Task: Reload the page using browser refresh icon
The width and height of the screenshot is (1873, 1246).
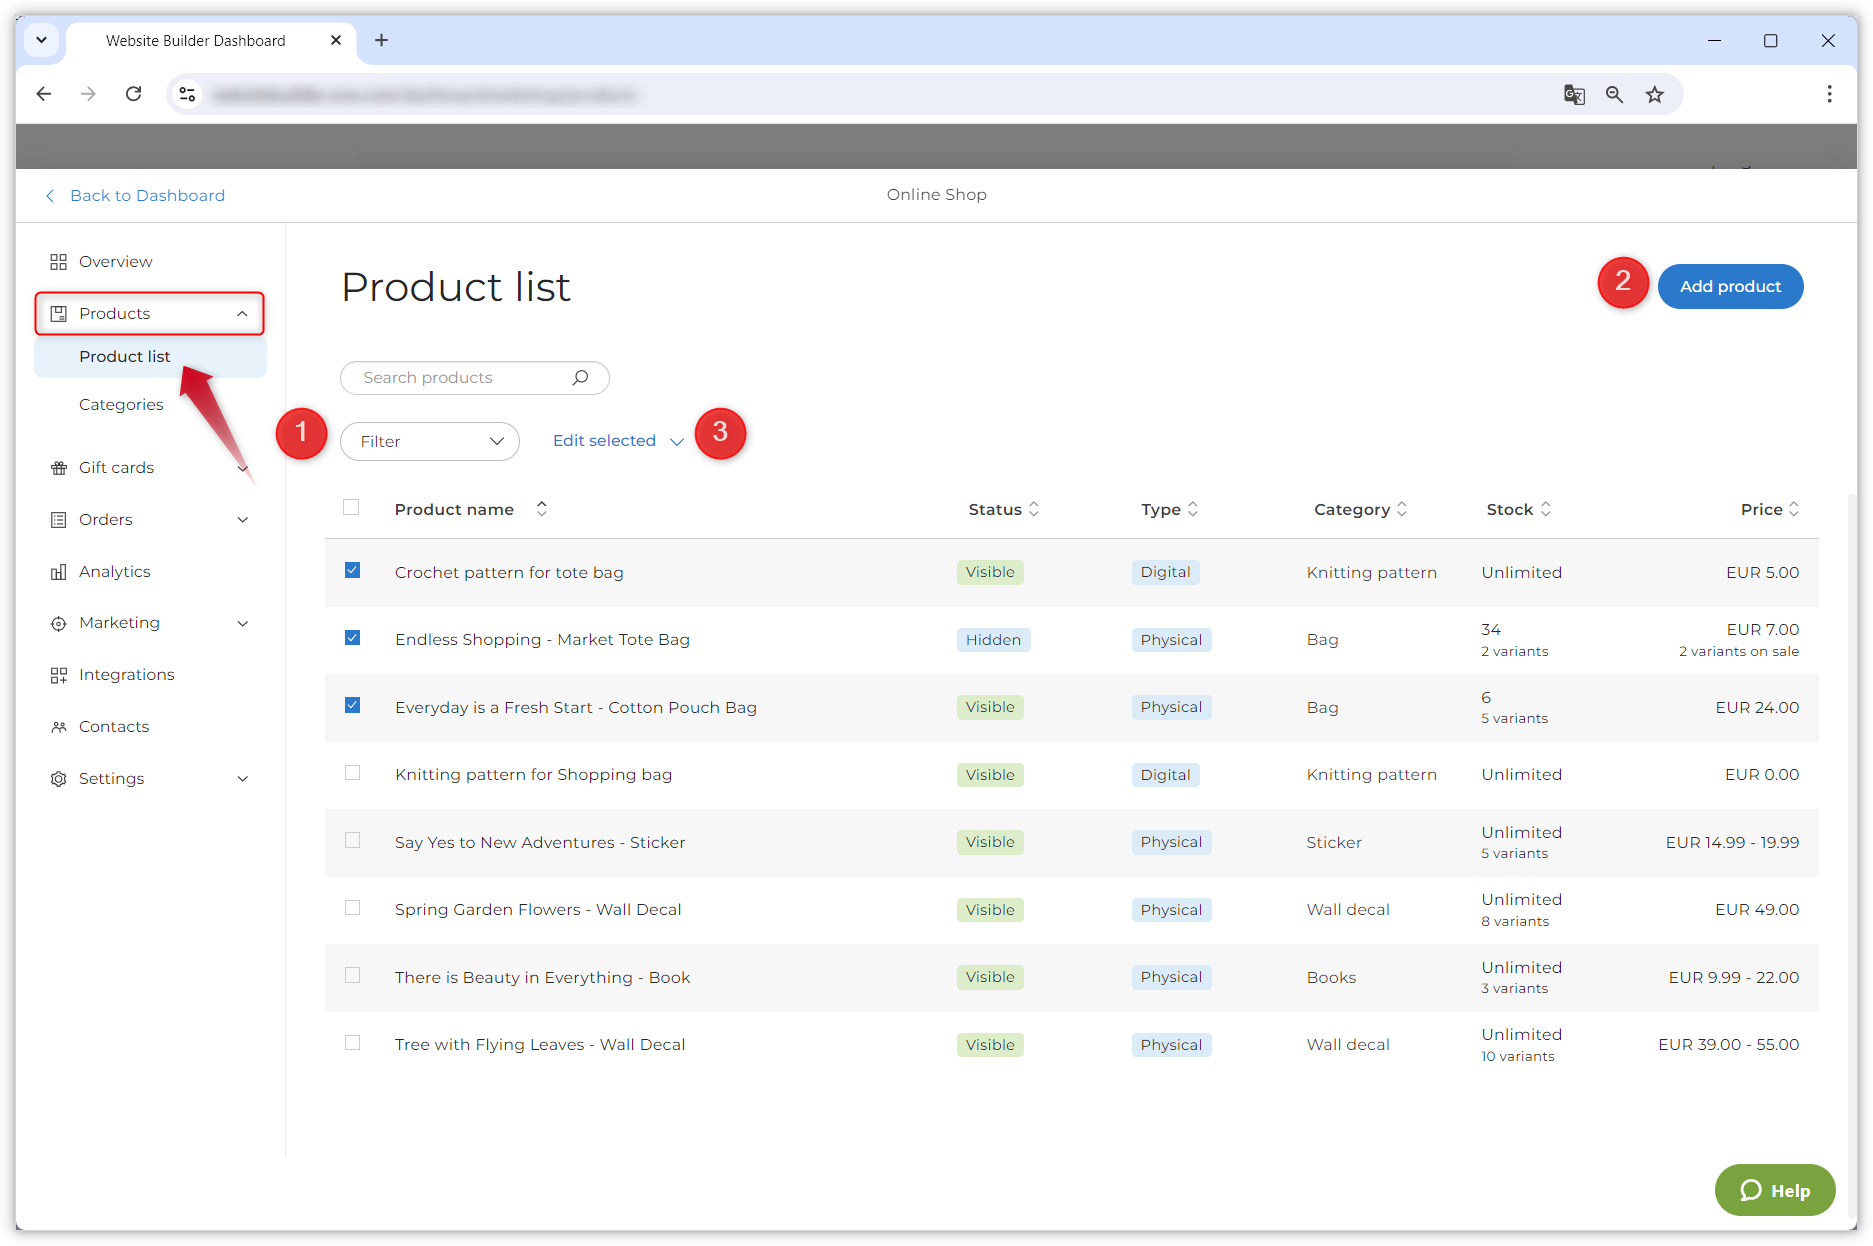Action: [x=133, y=94]
